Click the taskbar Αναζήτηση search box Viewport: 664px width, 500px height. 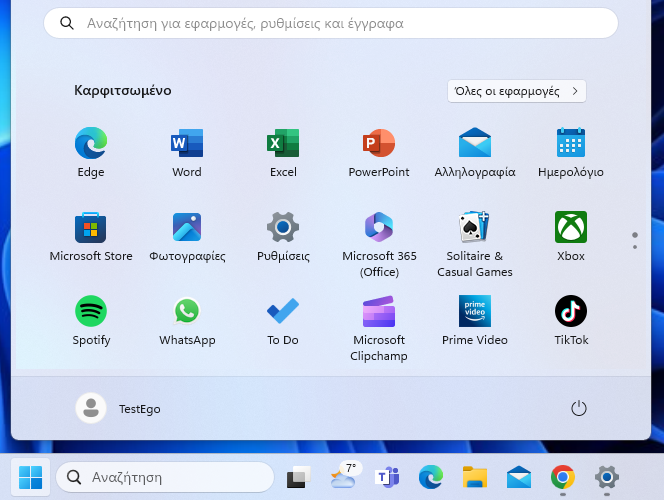click(165, 477)
